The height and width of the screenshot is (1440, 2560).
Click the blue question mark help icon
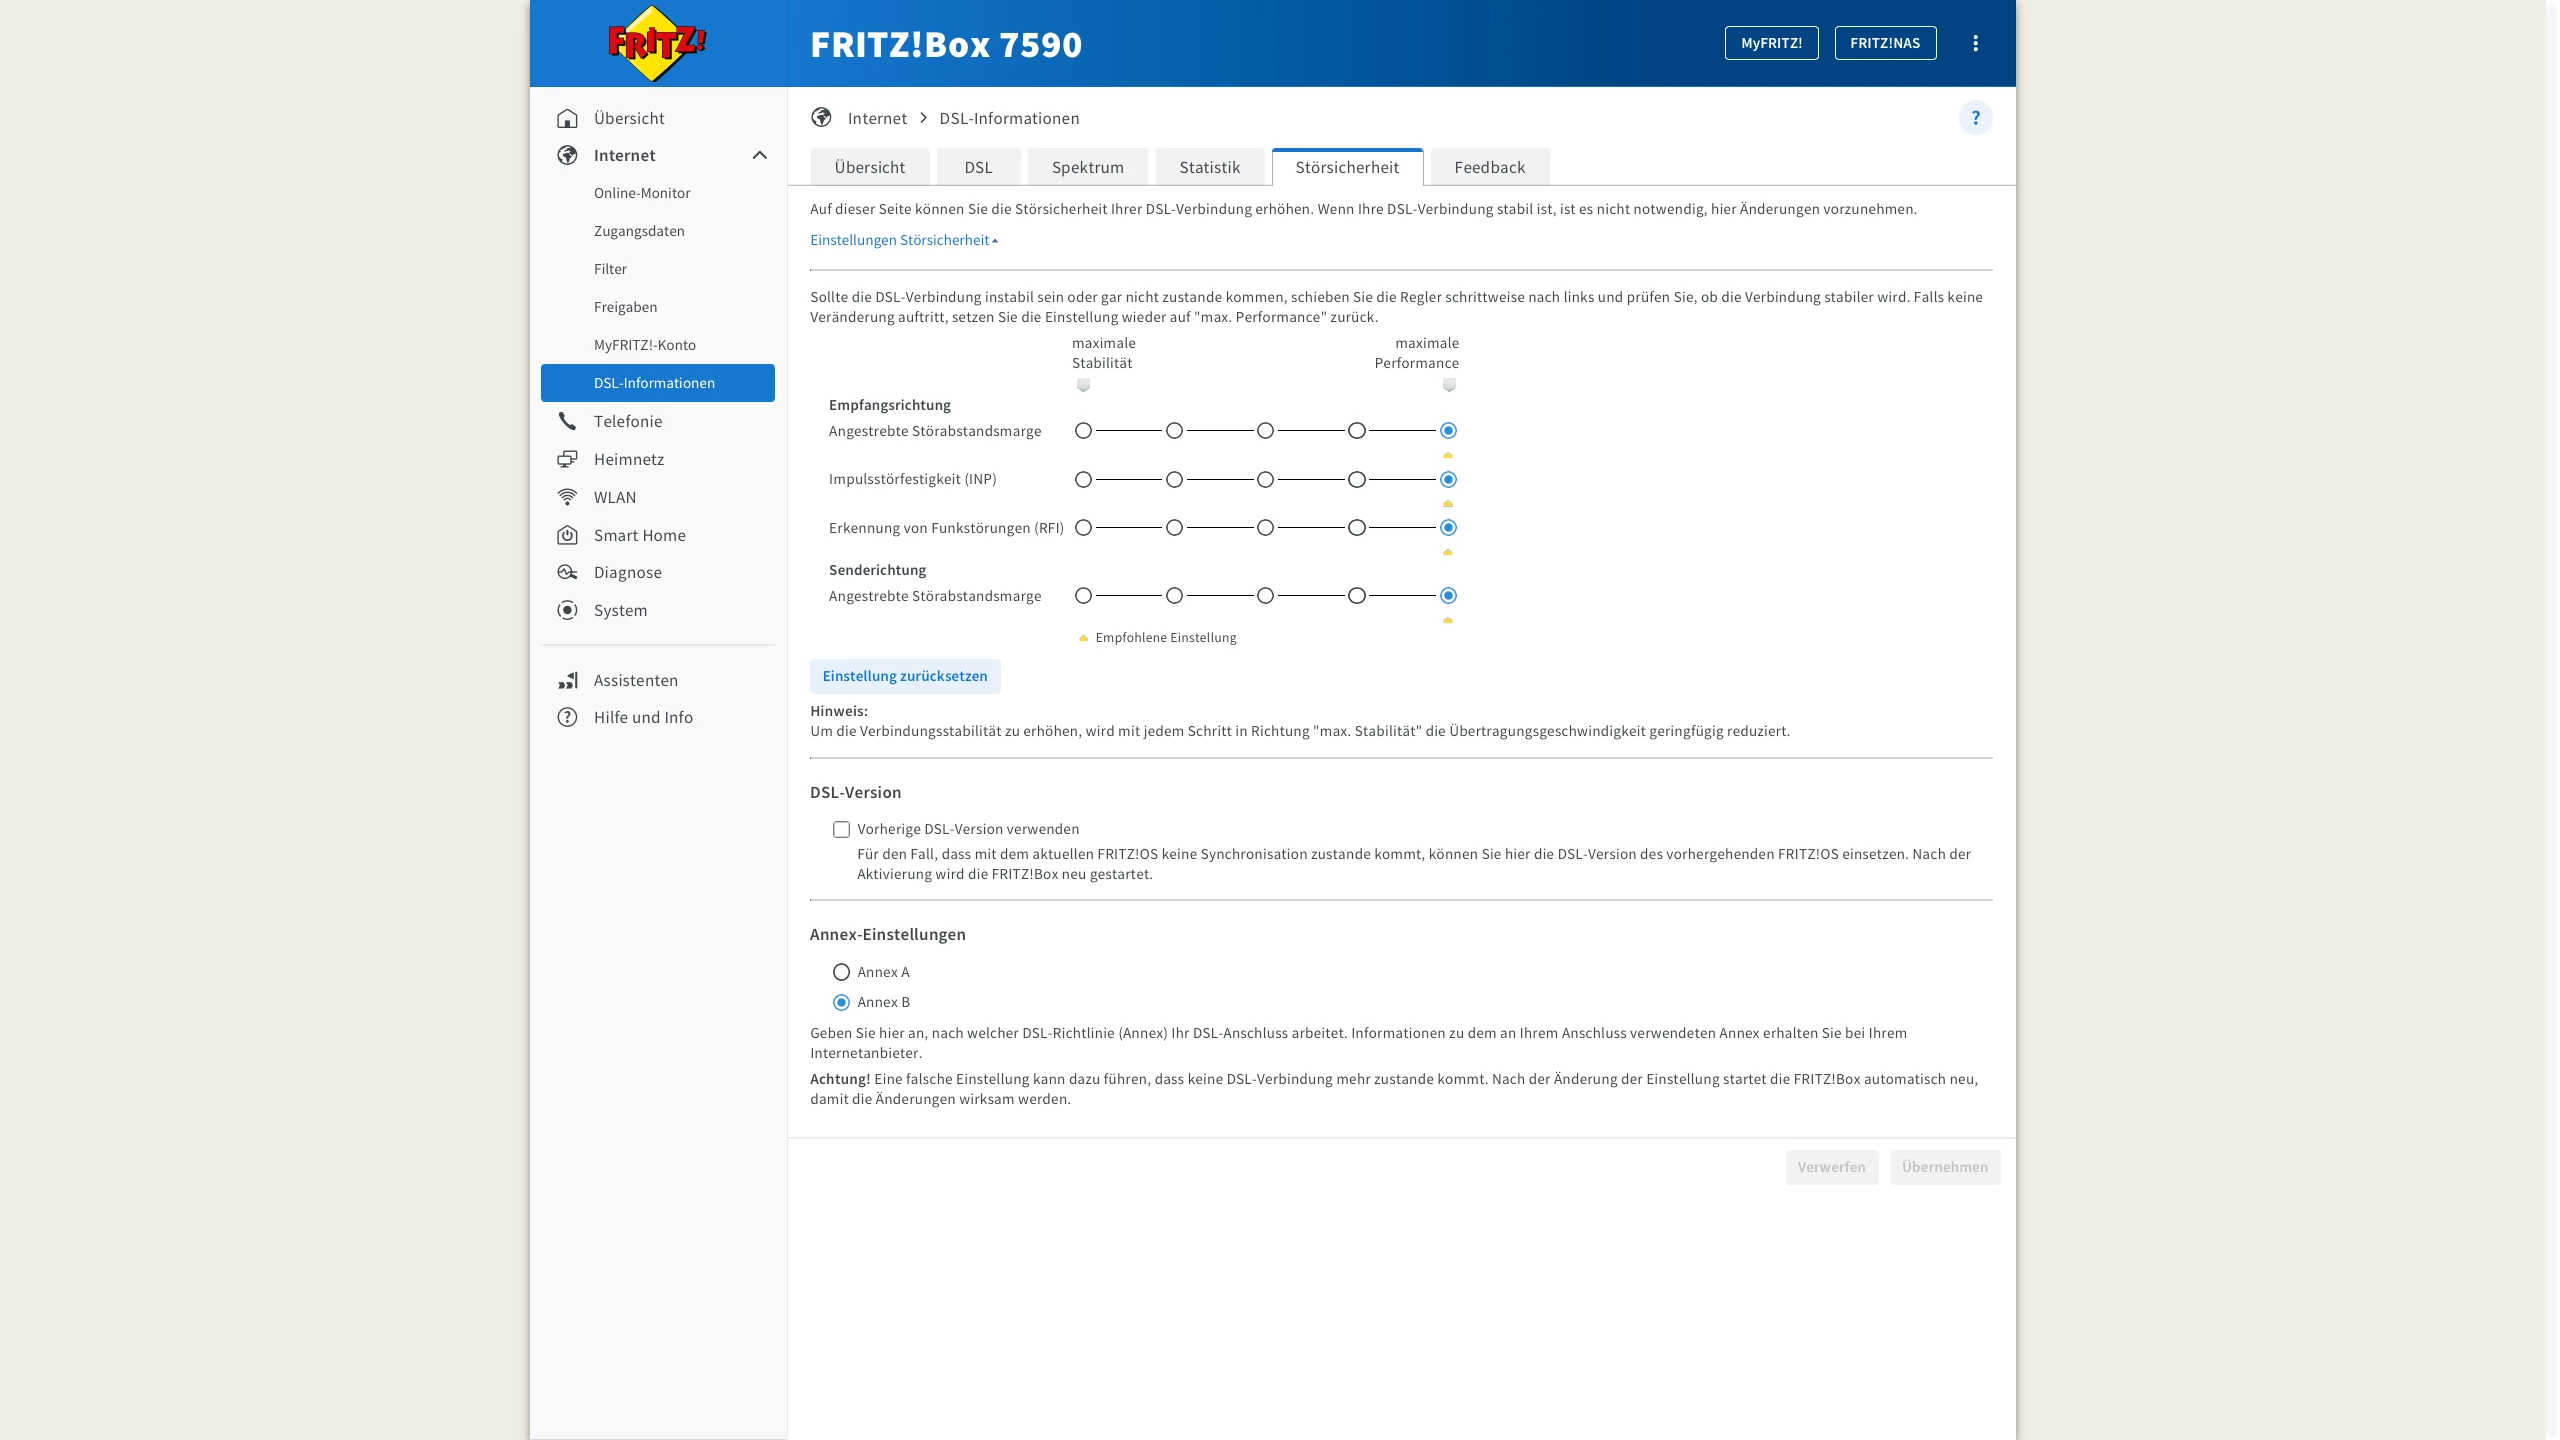[1975, 118]
